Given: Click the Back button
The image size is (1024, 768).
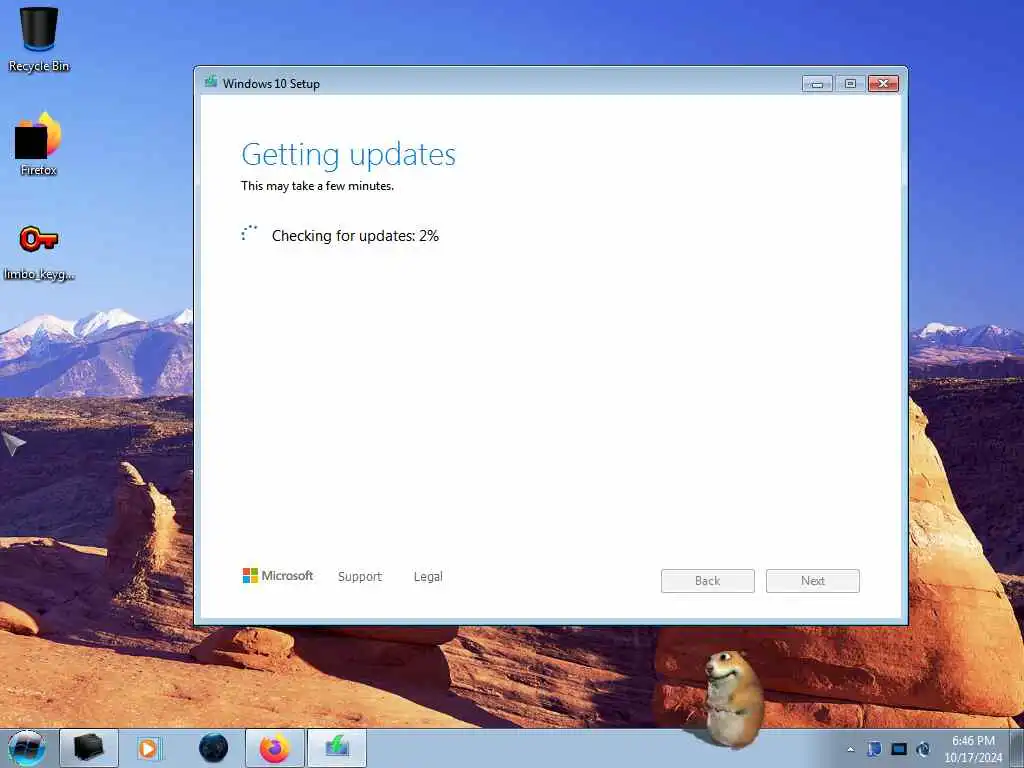Looking at the screenshot, I should tap(707, 581).
